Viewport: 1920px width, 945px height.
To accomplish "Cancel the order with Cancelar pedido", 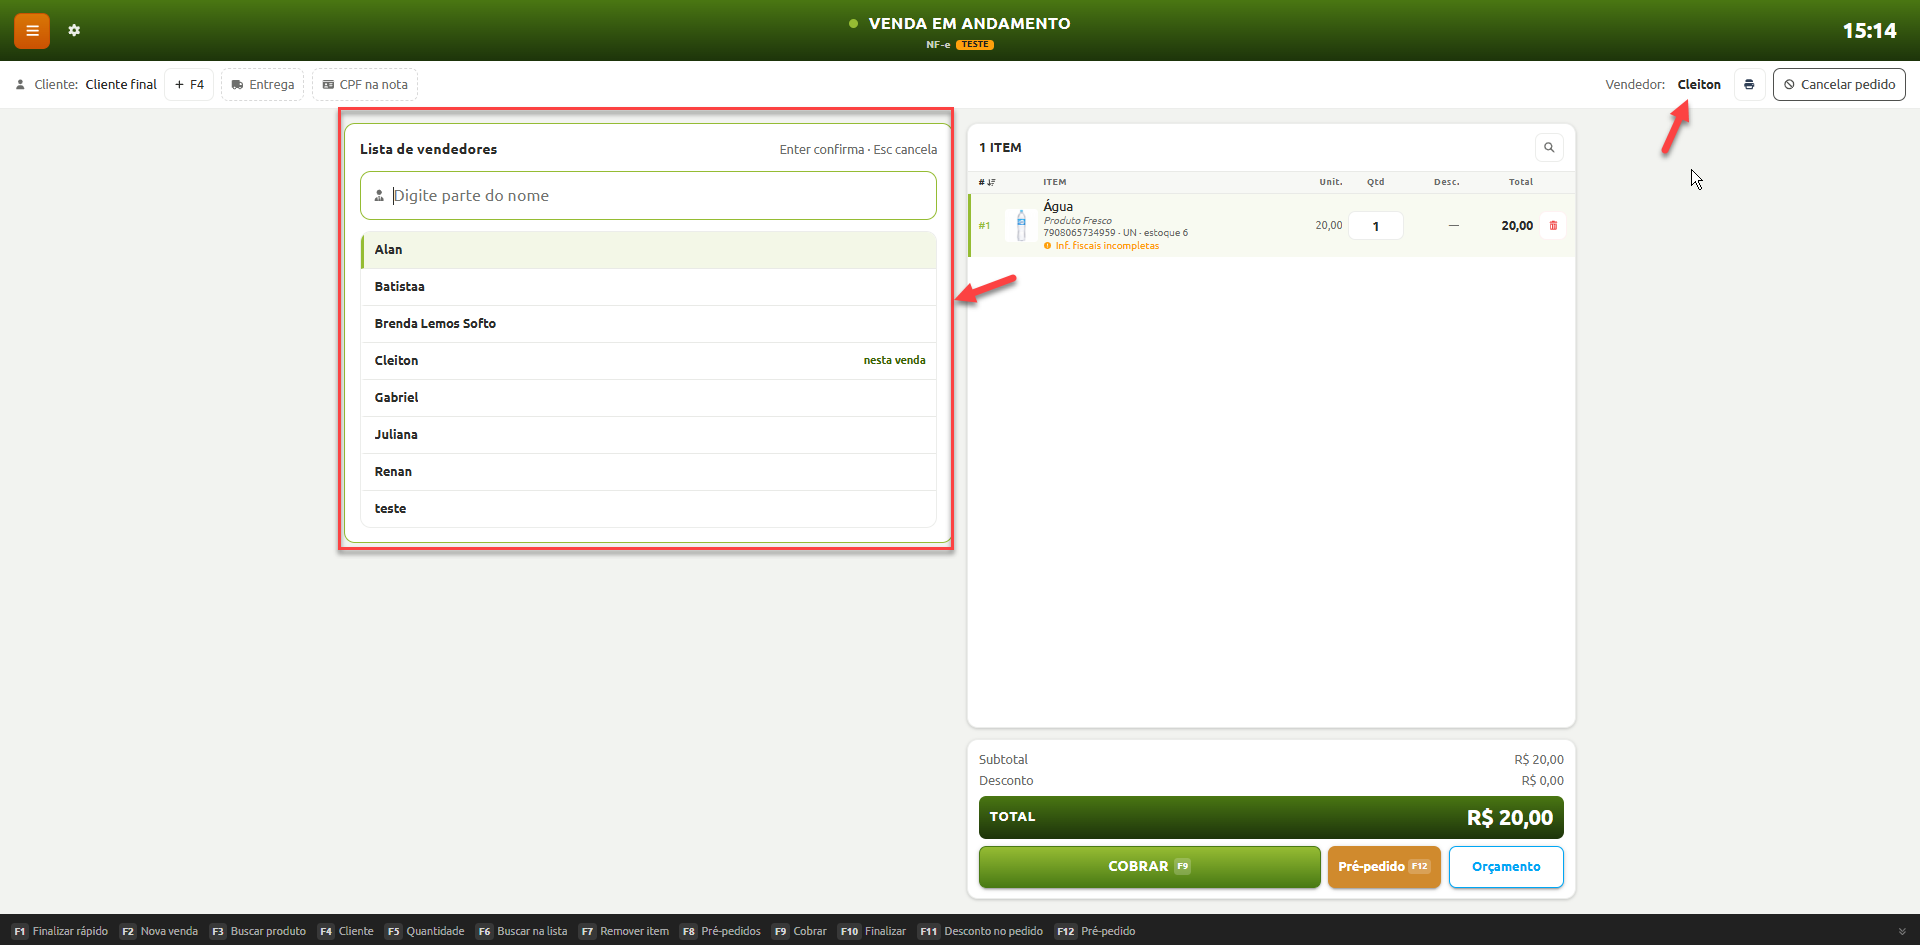I will click(x=1839, y=85).
